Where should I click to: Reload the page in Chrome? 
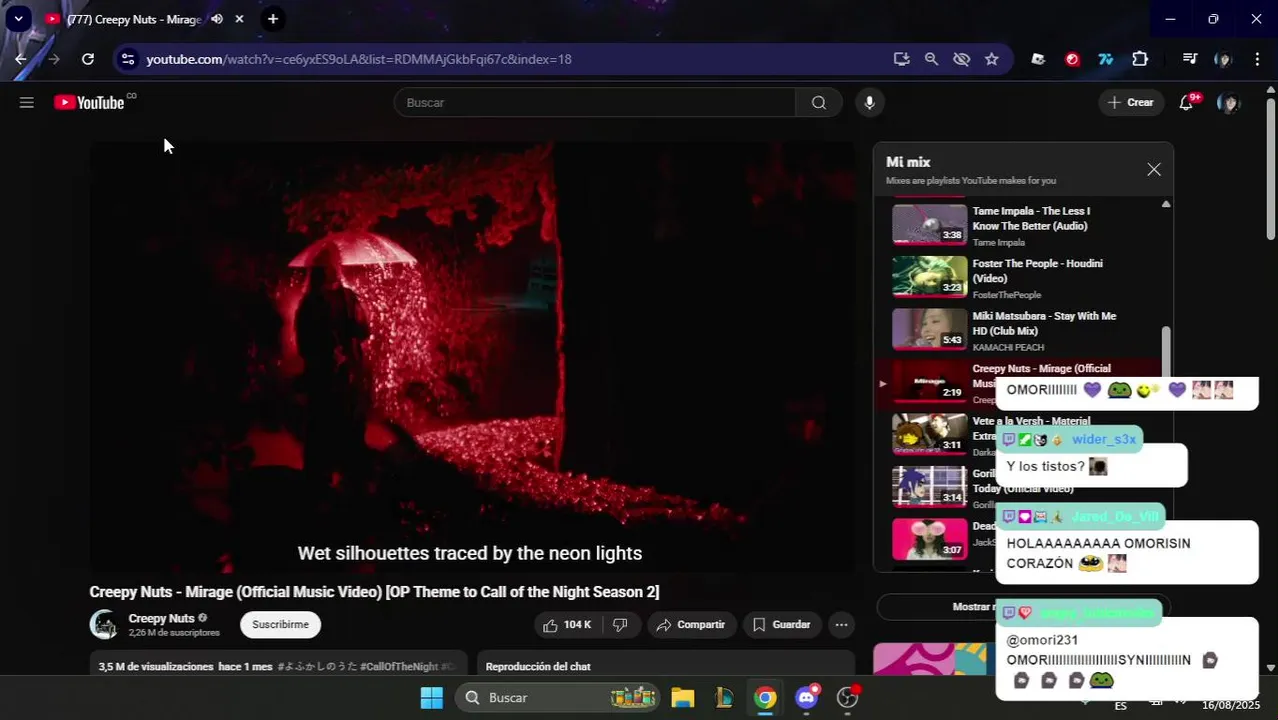tap(88, 59)
